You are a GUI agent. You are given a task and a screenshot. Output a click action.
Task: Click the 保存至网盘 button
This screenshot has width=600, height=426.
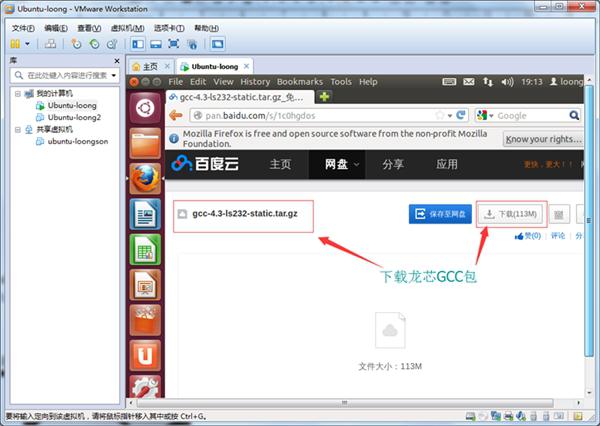tap(440, 214)
